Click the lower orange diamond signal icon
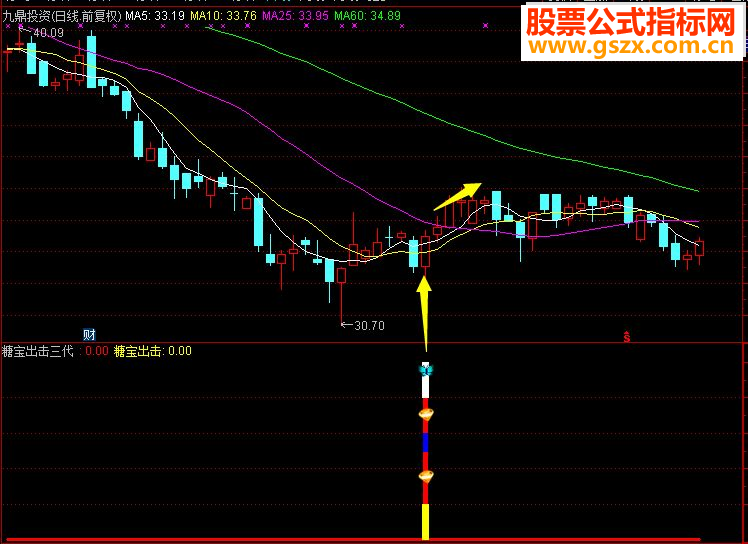The image size is (748, 544). pyautogui.click(x=426, y=476)
